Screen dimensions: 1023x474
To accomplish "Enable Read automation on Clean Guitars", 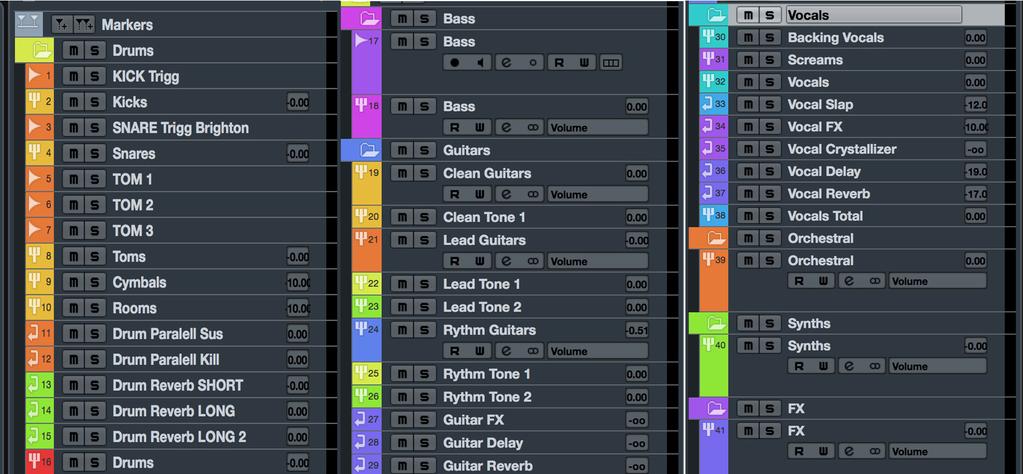I will pyautogui.click(x=455, y=194).
